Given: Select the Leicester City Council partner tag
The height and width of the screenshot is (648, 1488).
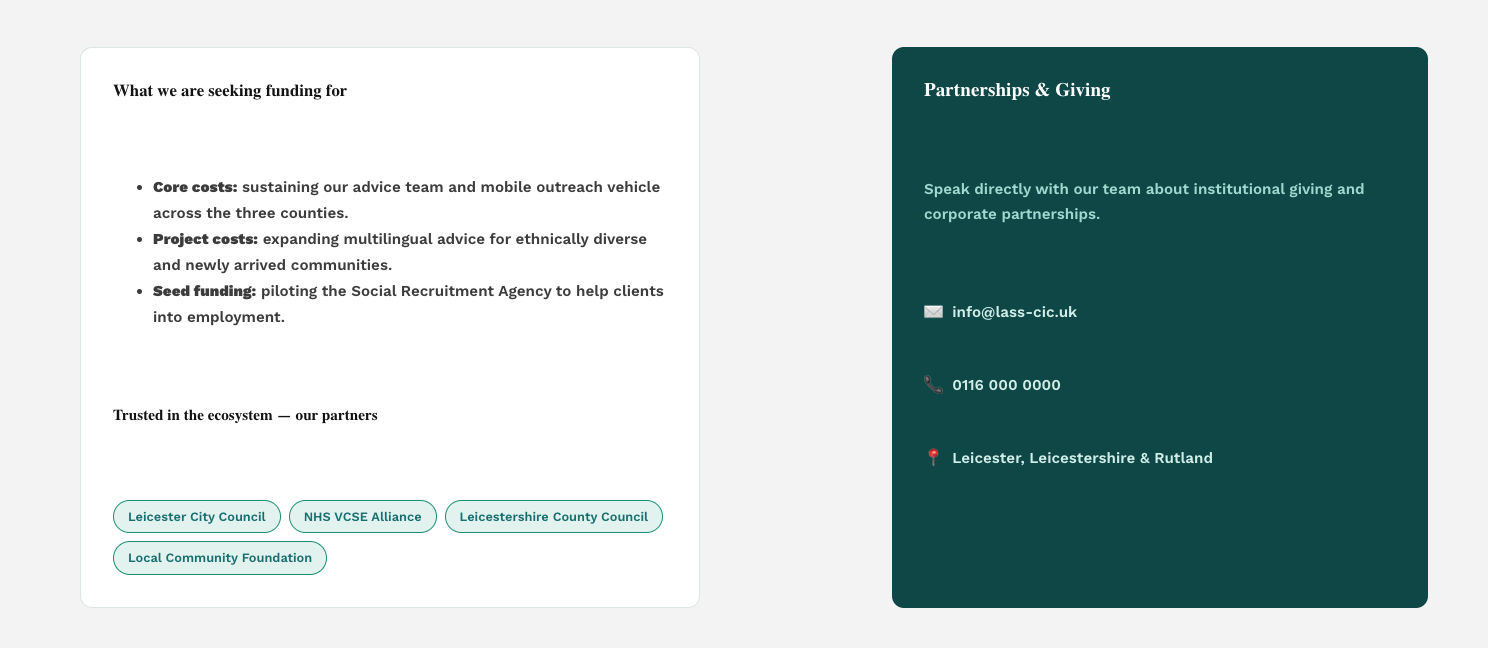Looking at the screenshot, I should (197, 517).
